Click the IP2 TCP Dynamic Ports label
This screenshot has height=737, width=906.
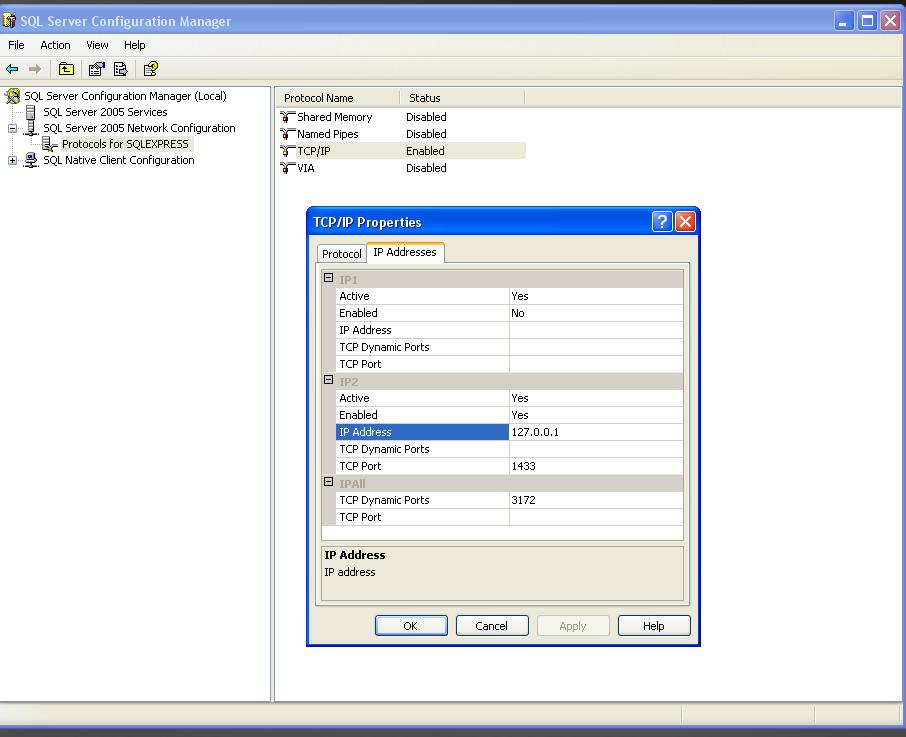(x=422, y=449)
